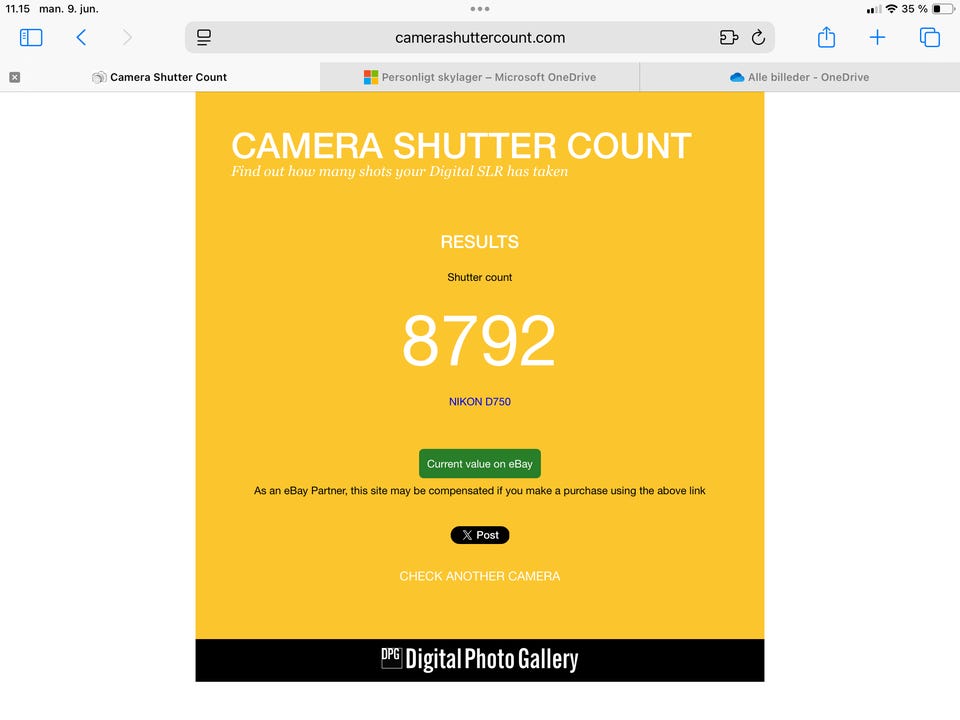Click the RESULTS heading text
Screen dimensions: 960x720
pos(480,242)
